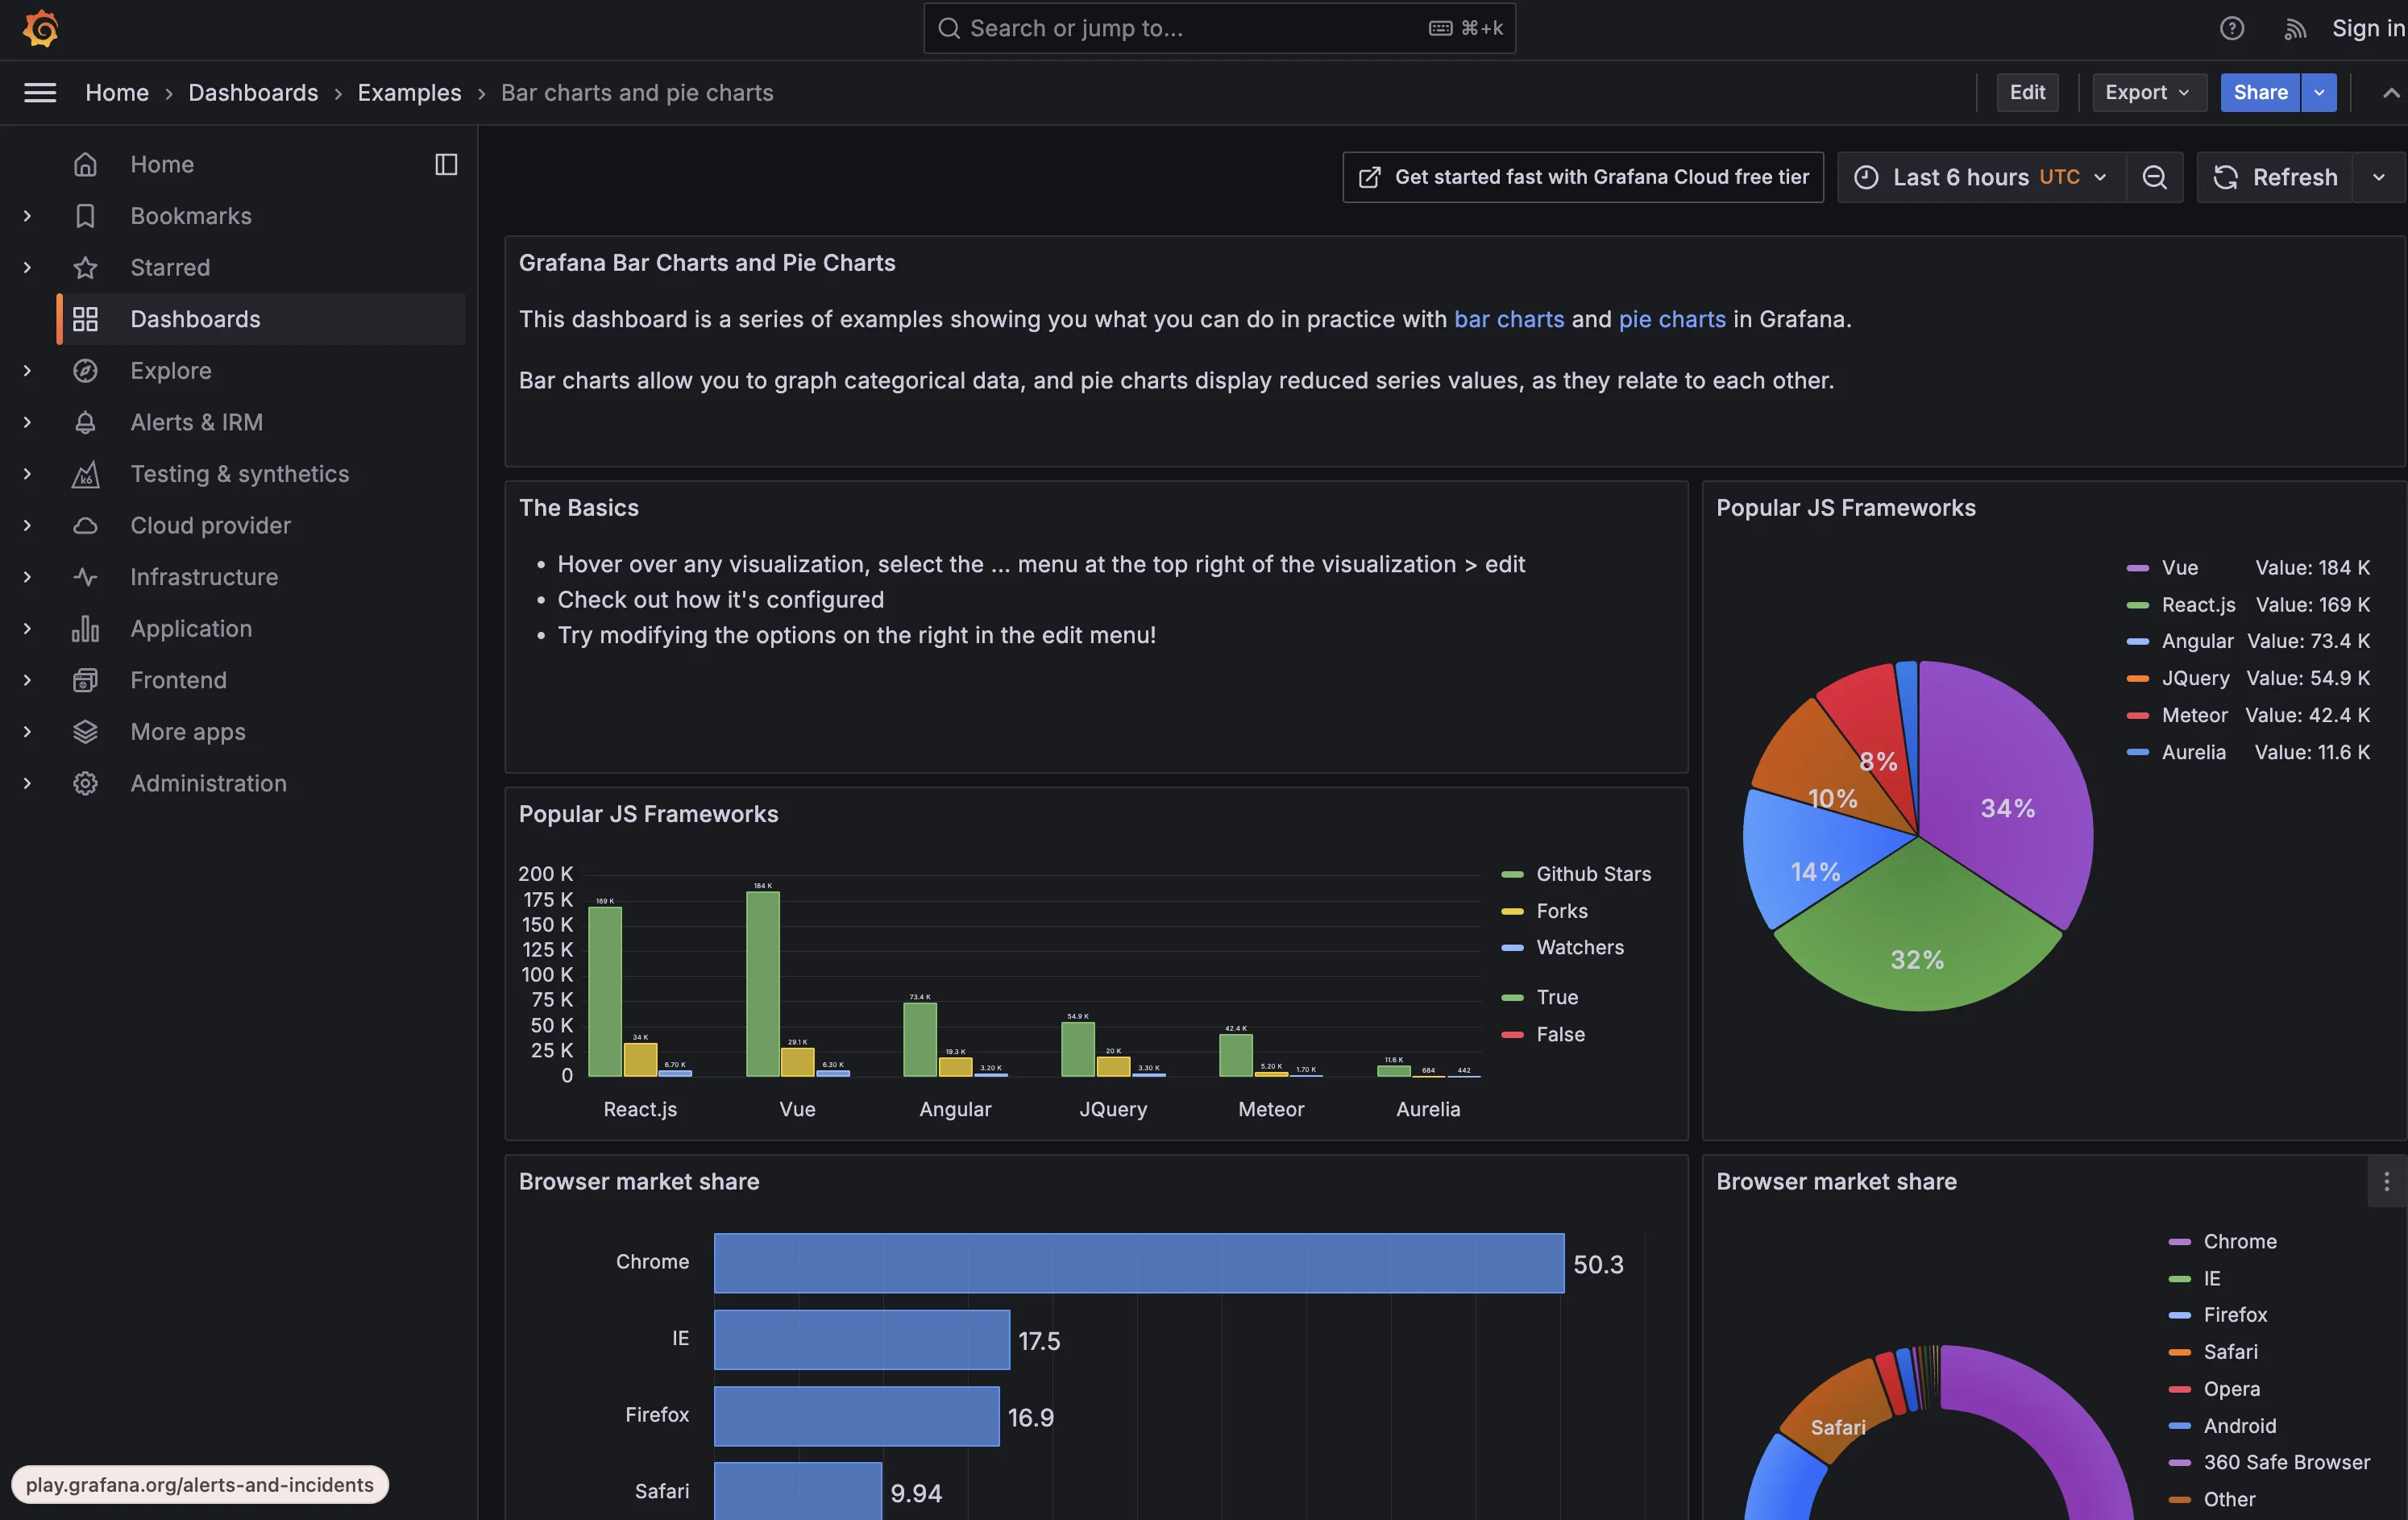Click the blue Share button

tap(2260, 93)
